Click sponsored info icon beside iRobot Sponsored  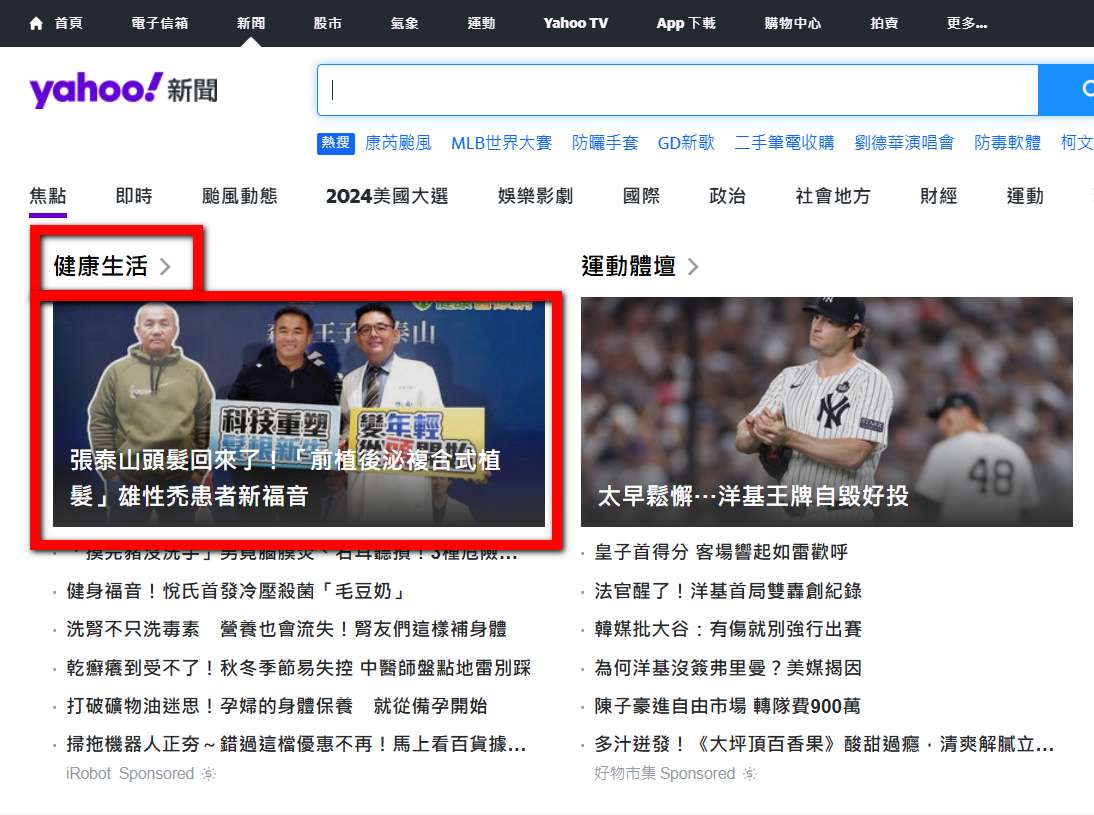(209, 773)
